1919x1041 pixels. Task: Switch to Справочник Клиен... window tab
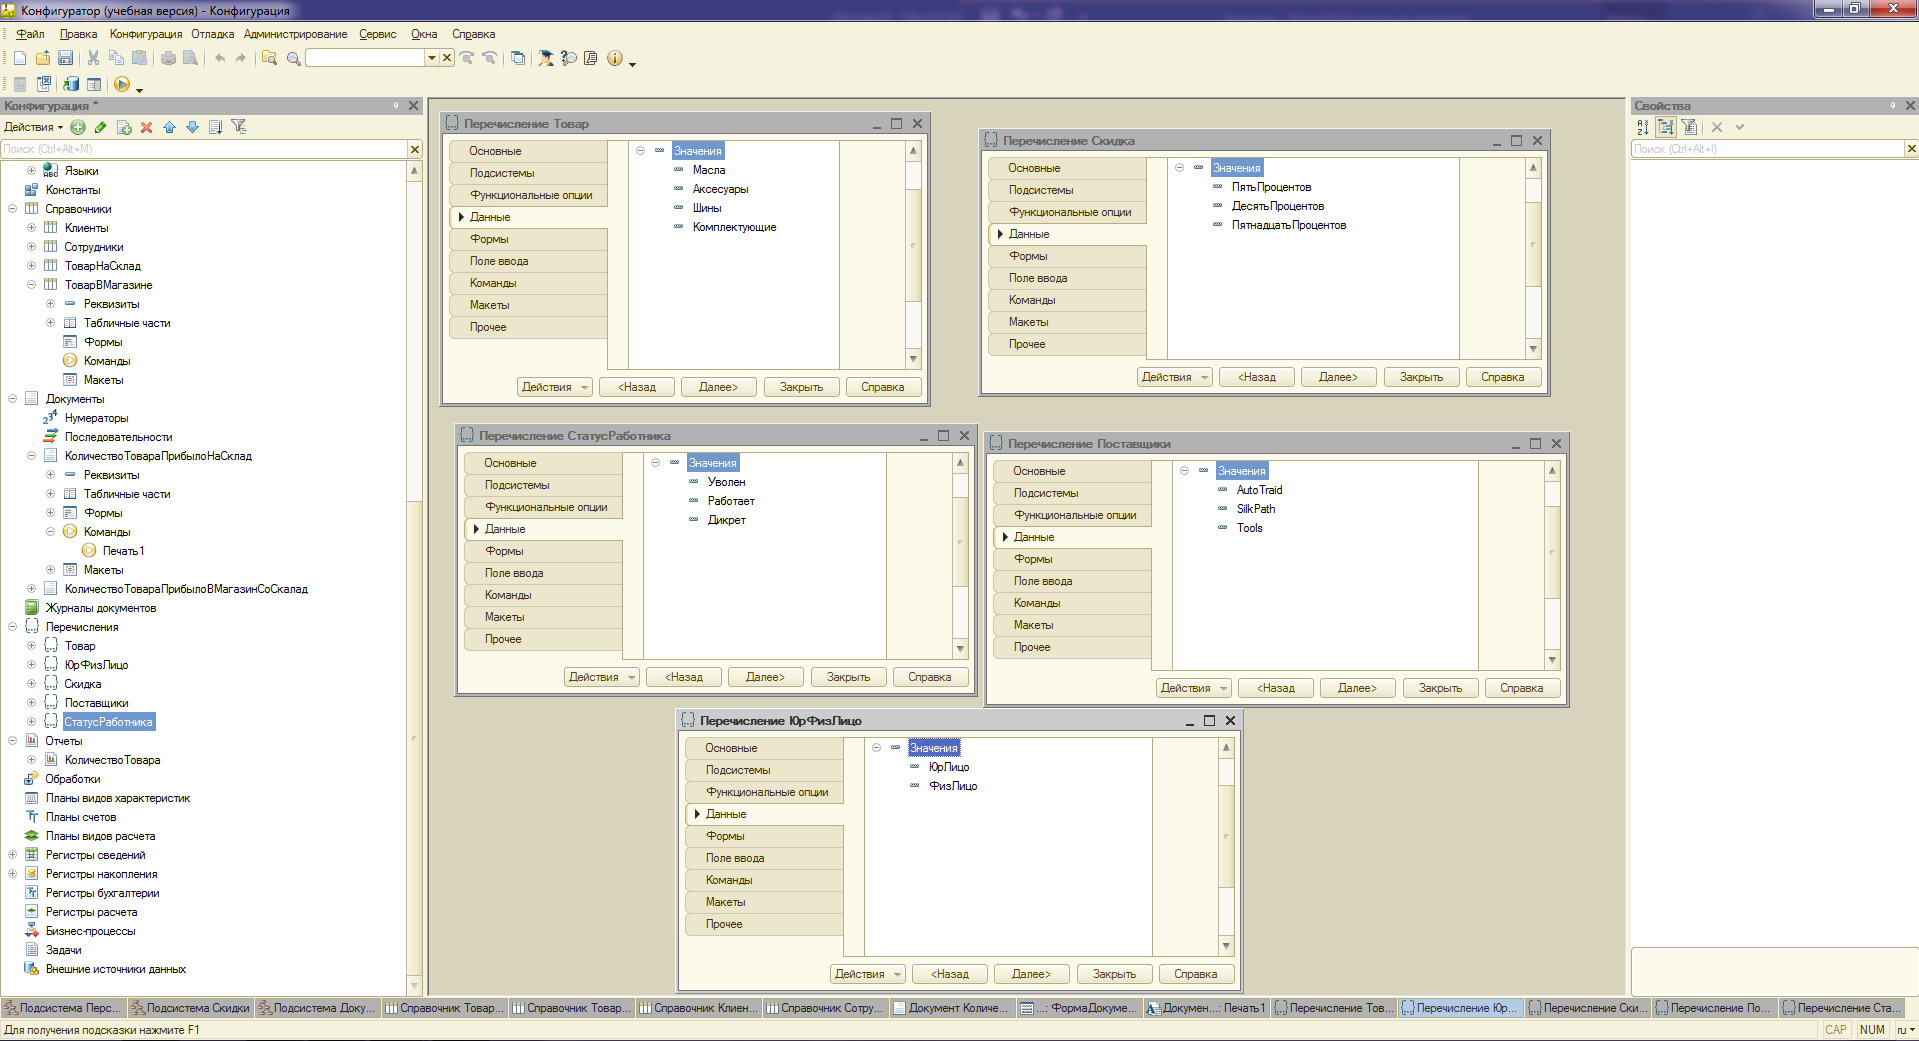point(698,1008)
